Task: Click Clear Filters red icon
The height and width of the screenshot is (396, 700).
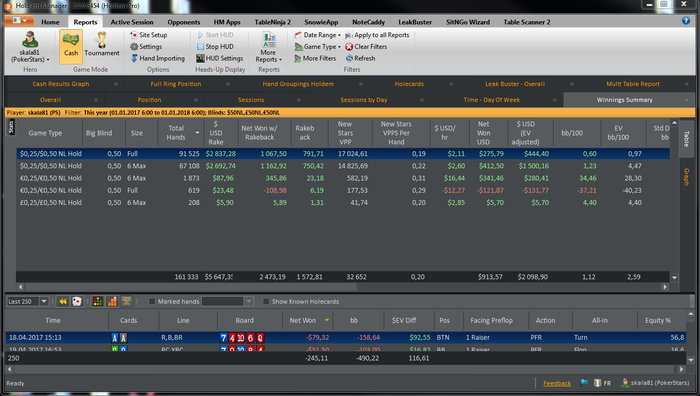Action: tap(349, 46)
